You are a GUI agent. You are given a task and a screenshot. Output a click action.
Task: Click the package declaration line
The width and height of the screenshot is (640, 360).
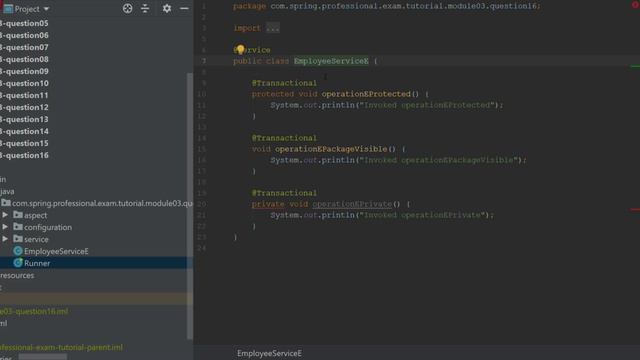tap(387, 6)
